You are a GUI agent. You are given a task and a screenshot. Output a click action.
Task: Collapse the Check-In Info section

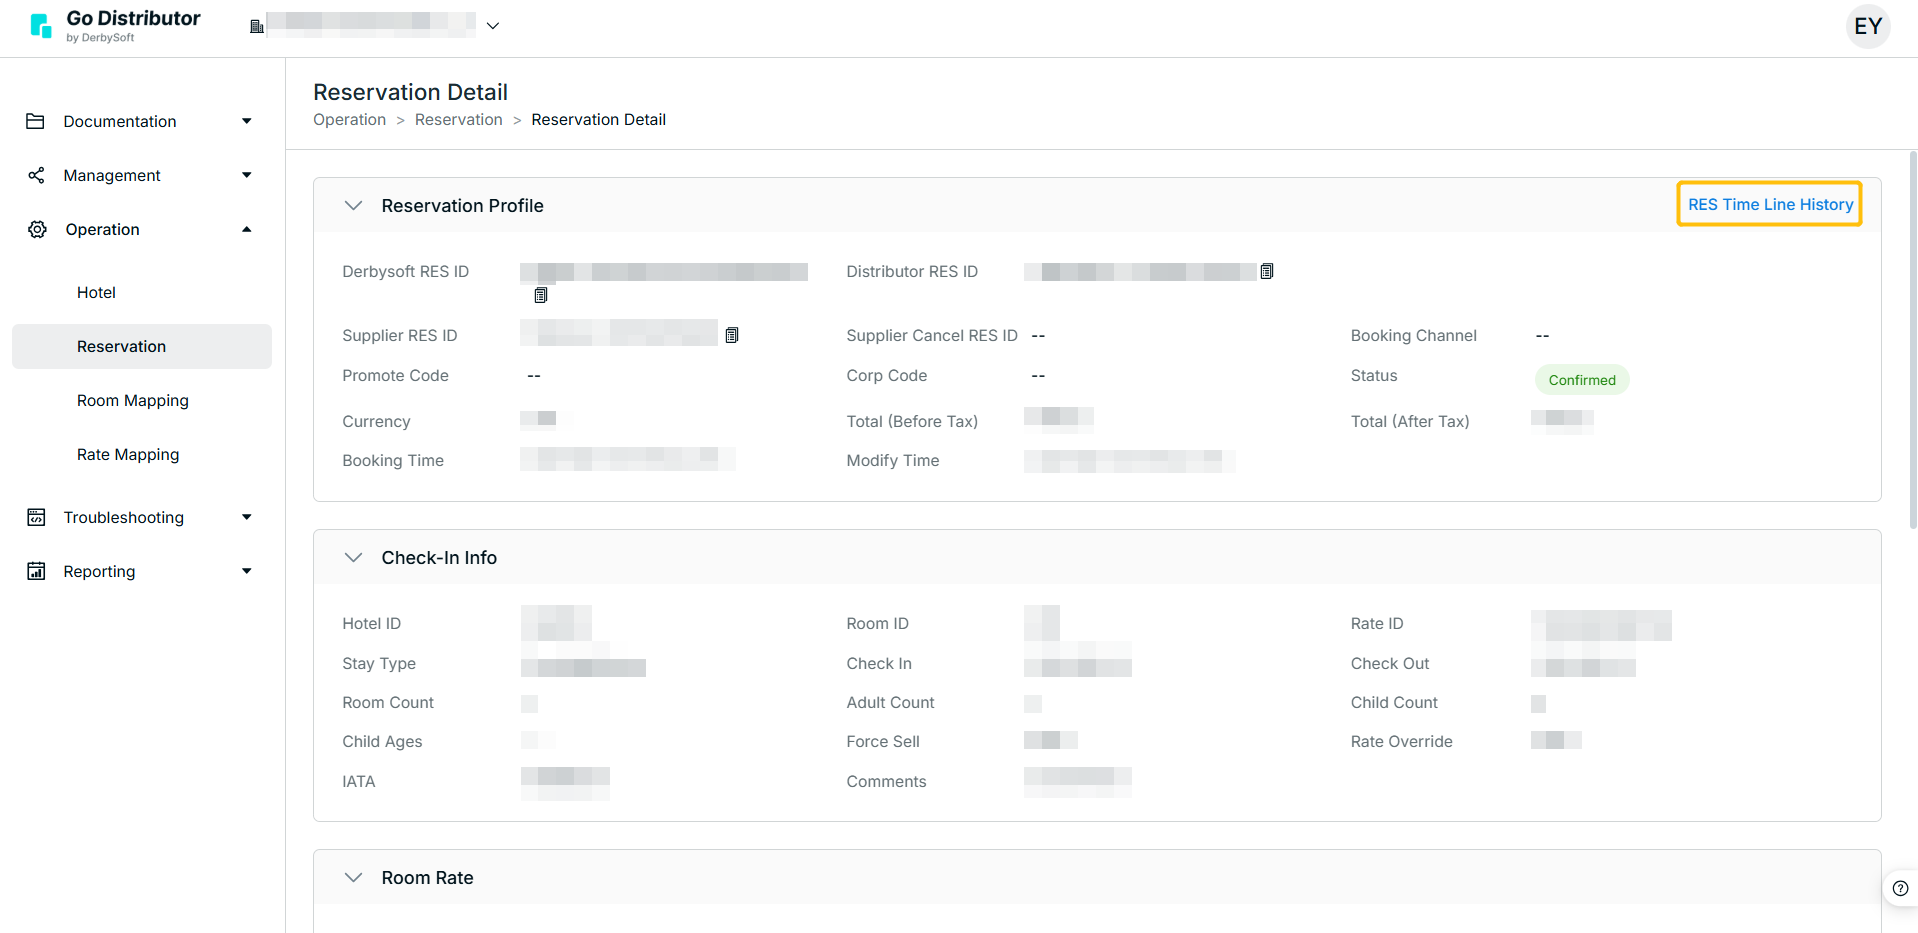coord(353,557)
